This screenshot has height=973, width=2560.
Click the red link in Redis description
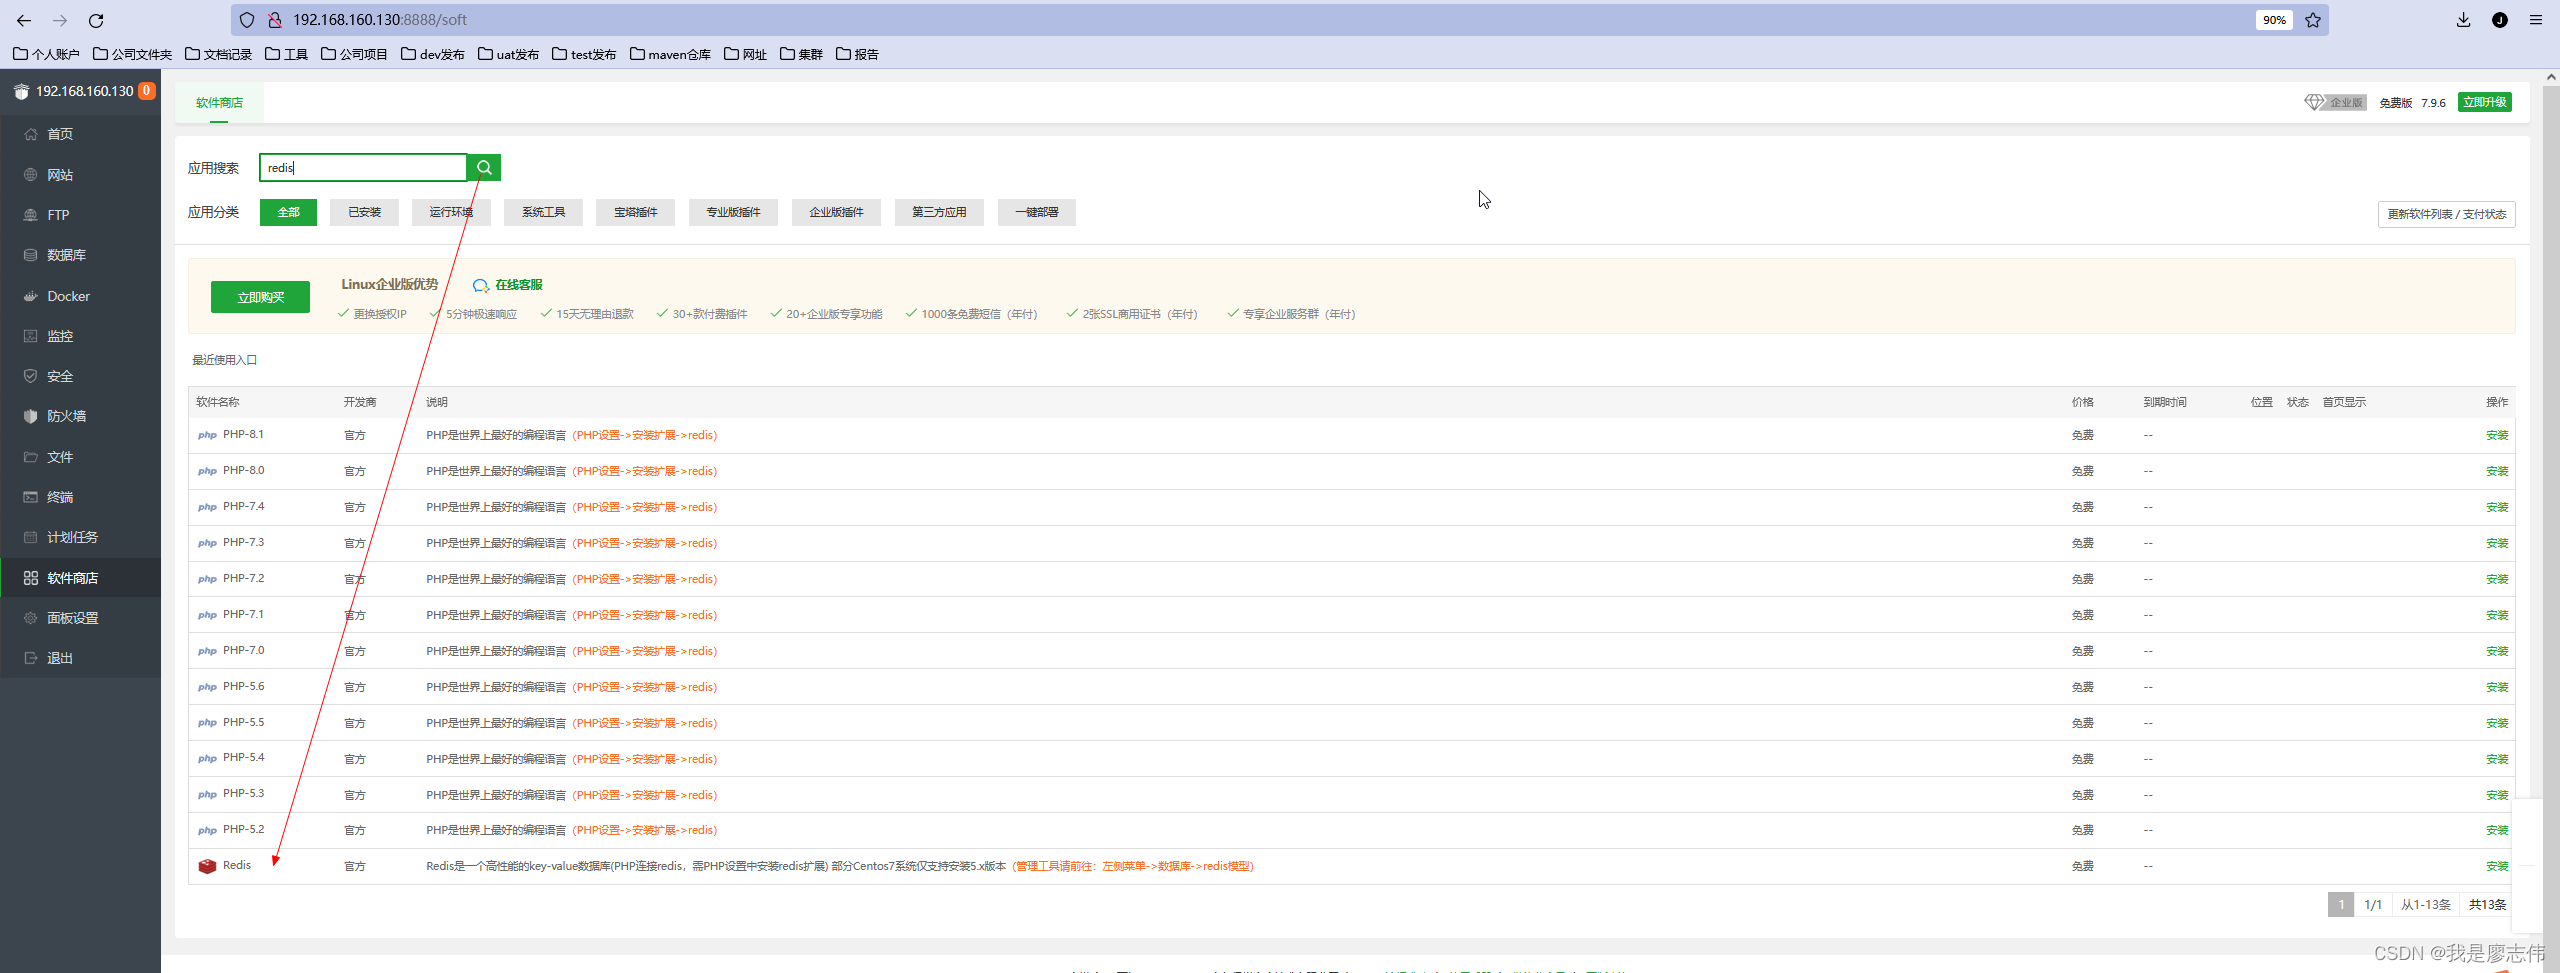click(1133, 866)
